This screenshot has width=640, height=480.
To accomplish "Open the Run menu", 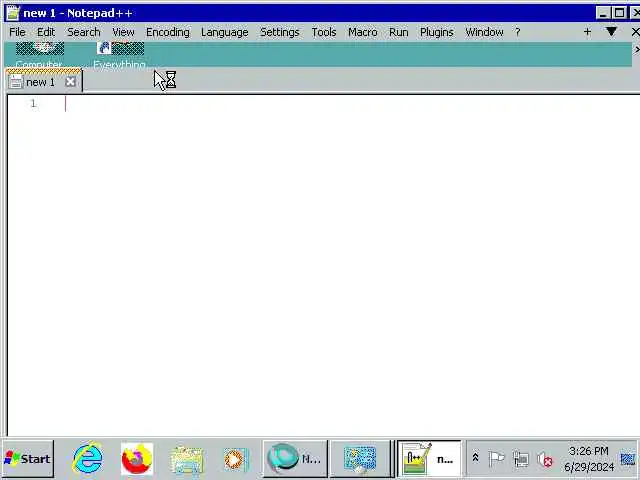I will point(398,32).
